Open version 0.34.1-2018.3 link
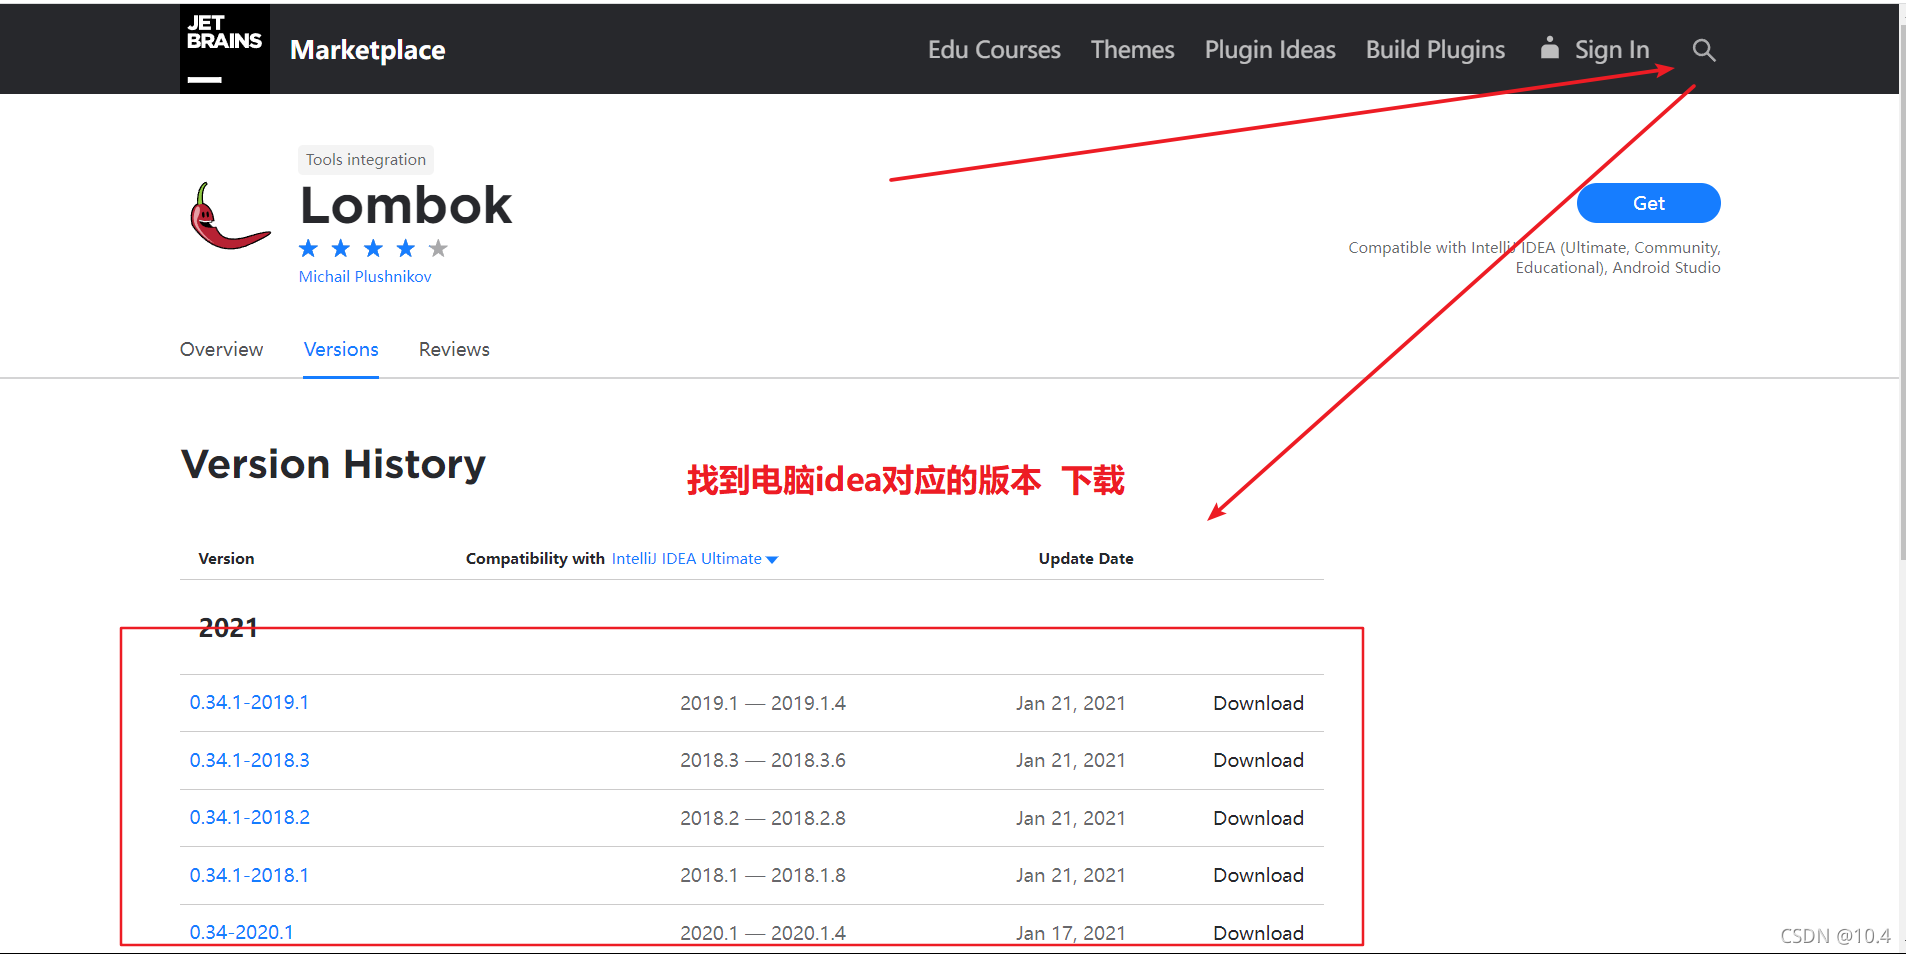The width and height of the screenshot is (1906, 954). [250, 760]
